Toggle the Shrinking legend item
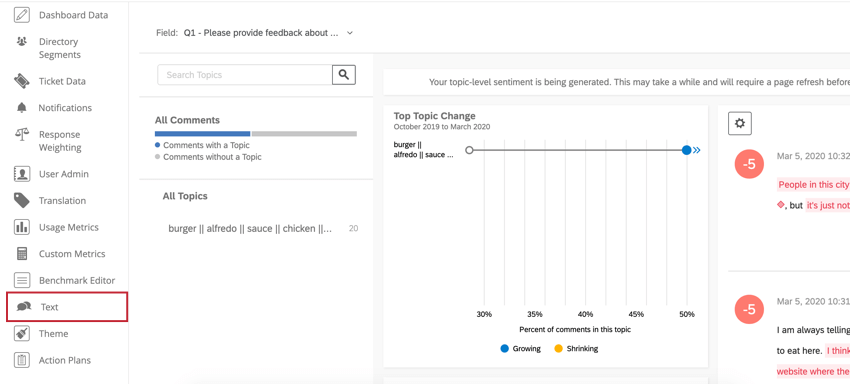 coord(576,349)
